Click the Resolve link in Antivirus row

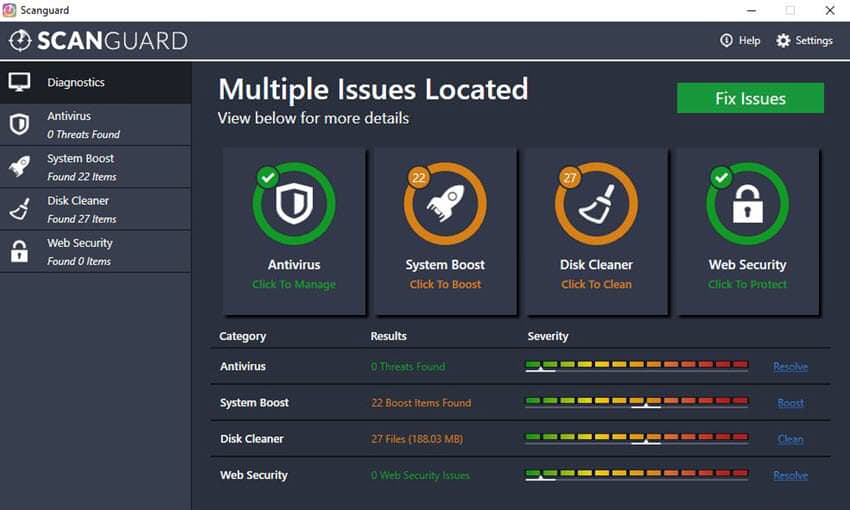(790, 367)
